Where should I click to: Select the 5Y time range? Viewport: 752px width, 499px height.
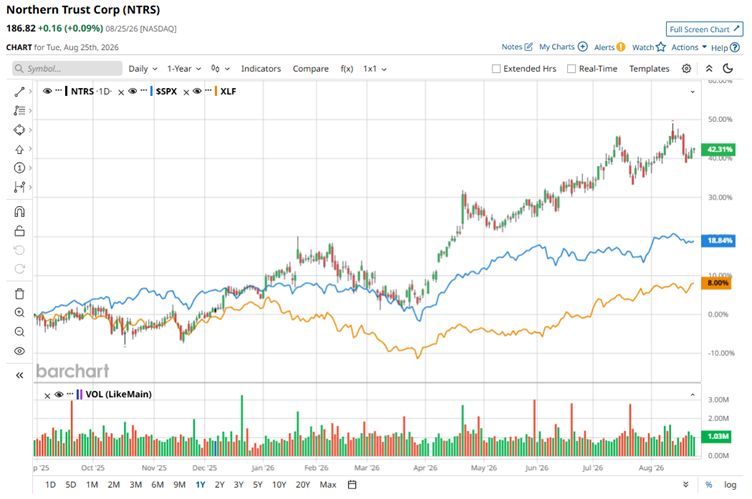(258, 485)
